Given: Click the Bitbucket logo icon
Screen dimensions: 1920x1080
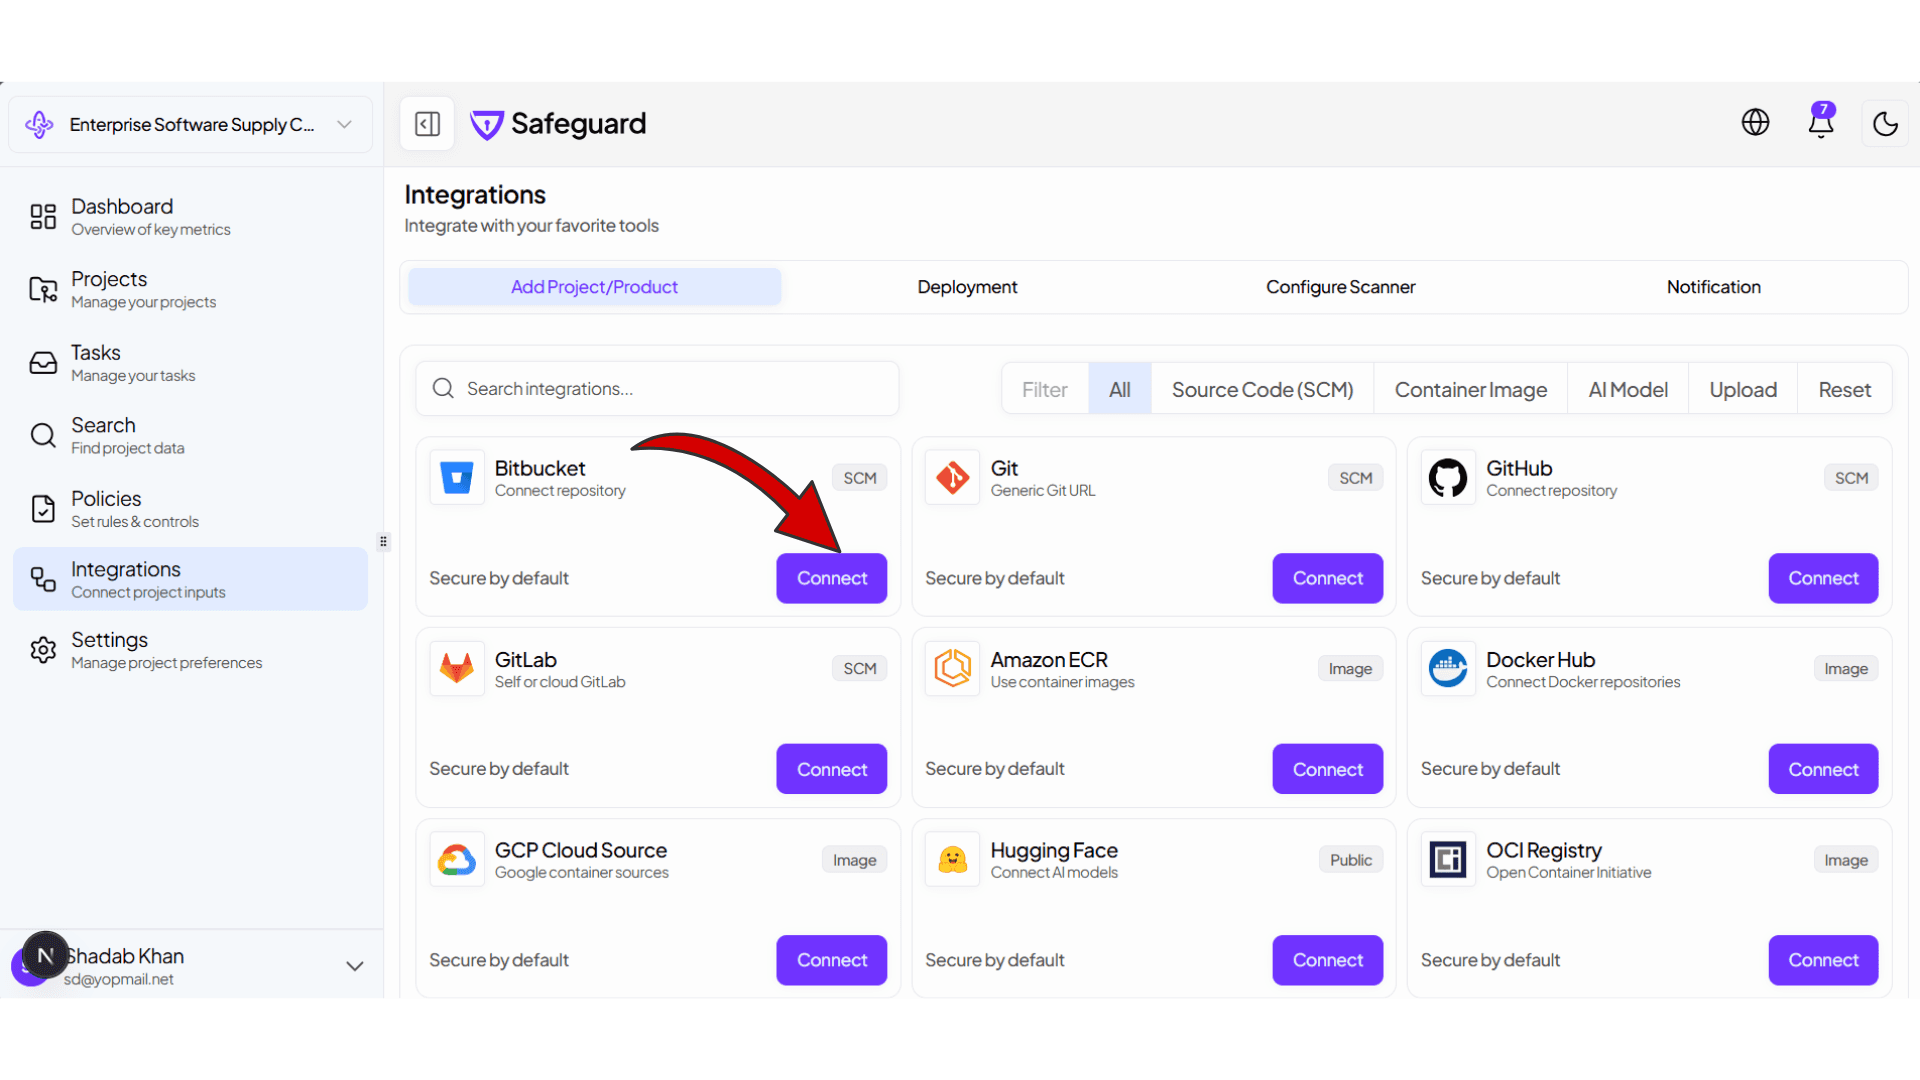Looking at the screenshot, I should [457, 478].
